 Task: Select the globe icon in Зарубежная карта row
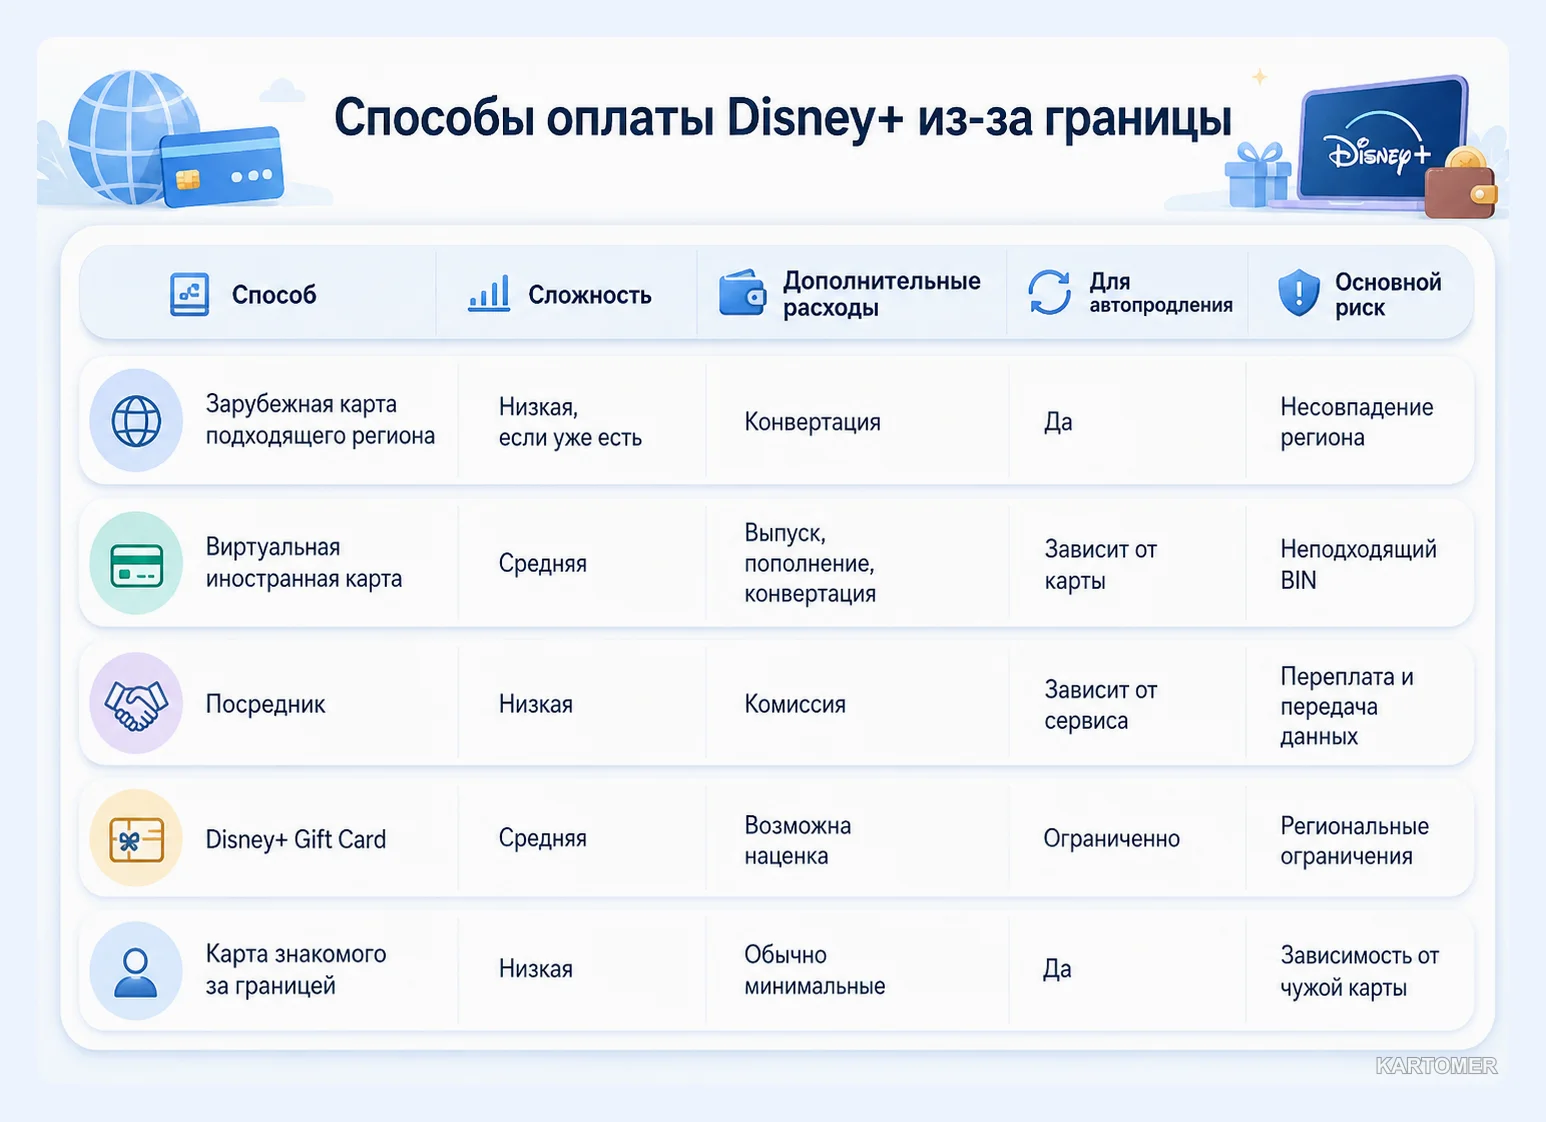tap(136, 421)
